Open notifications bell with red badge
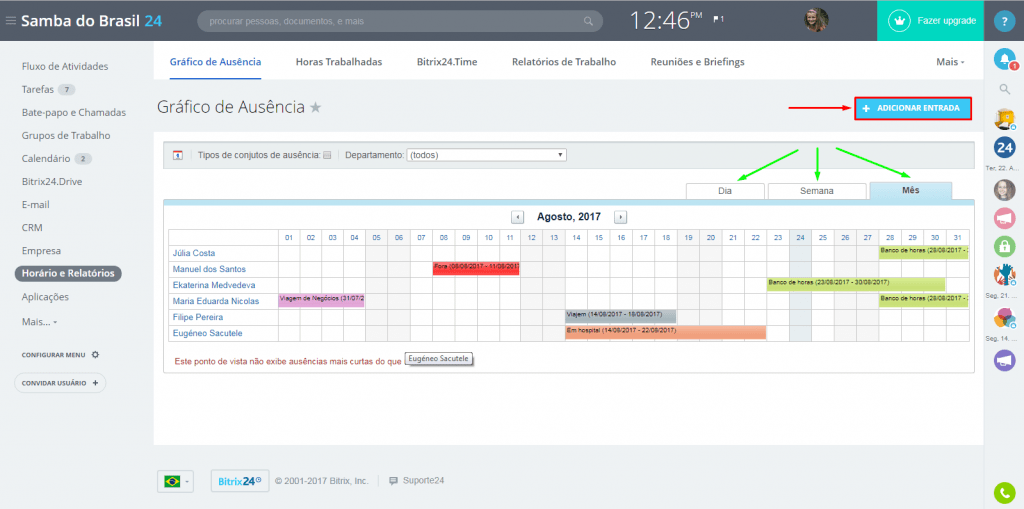Viewport: 1024px width, 509px height. coord(1004,59)
